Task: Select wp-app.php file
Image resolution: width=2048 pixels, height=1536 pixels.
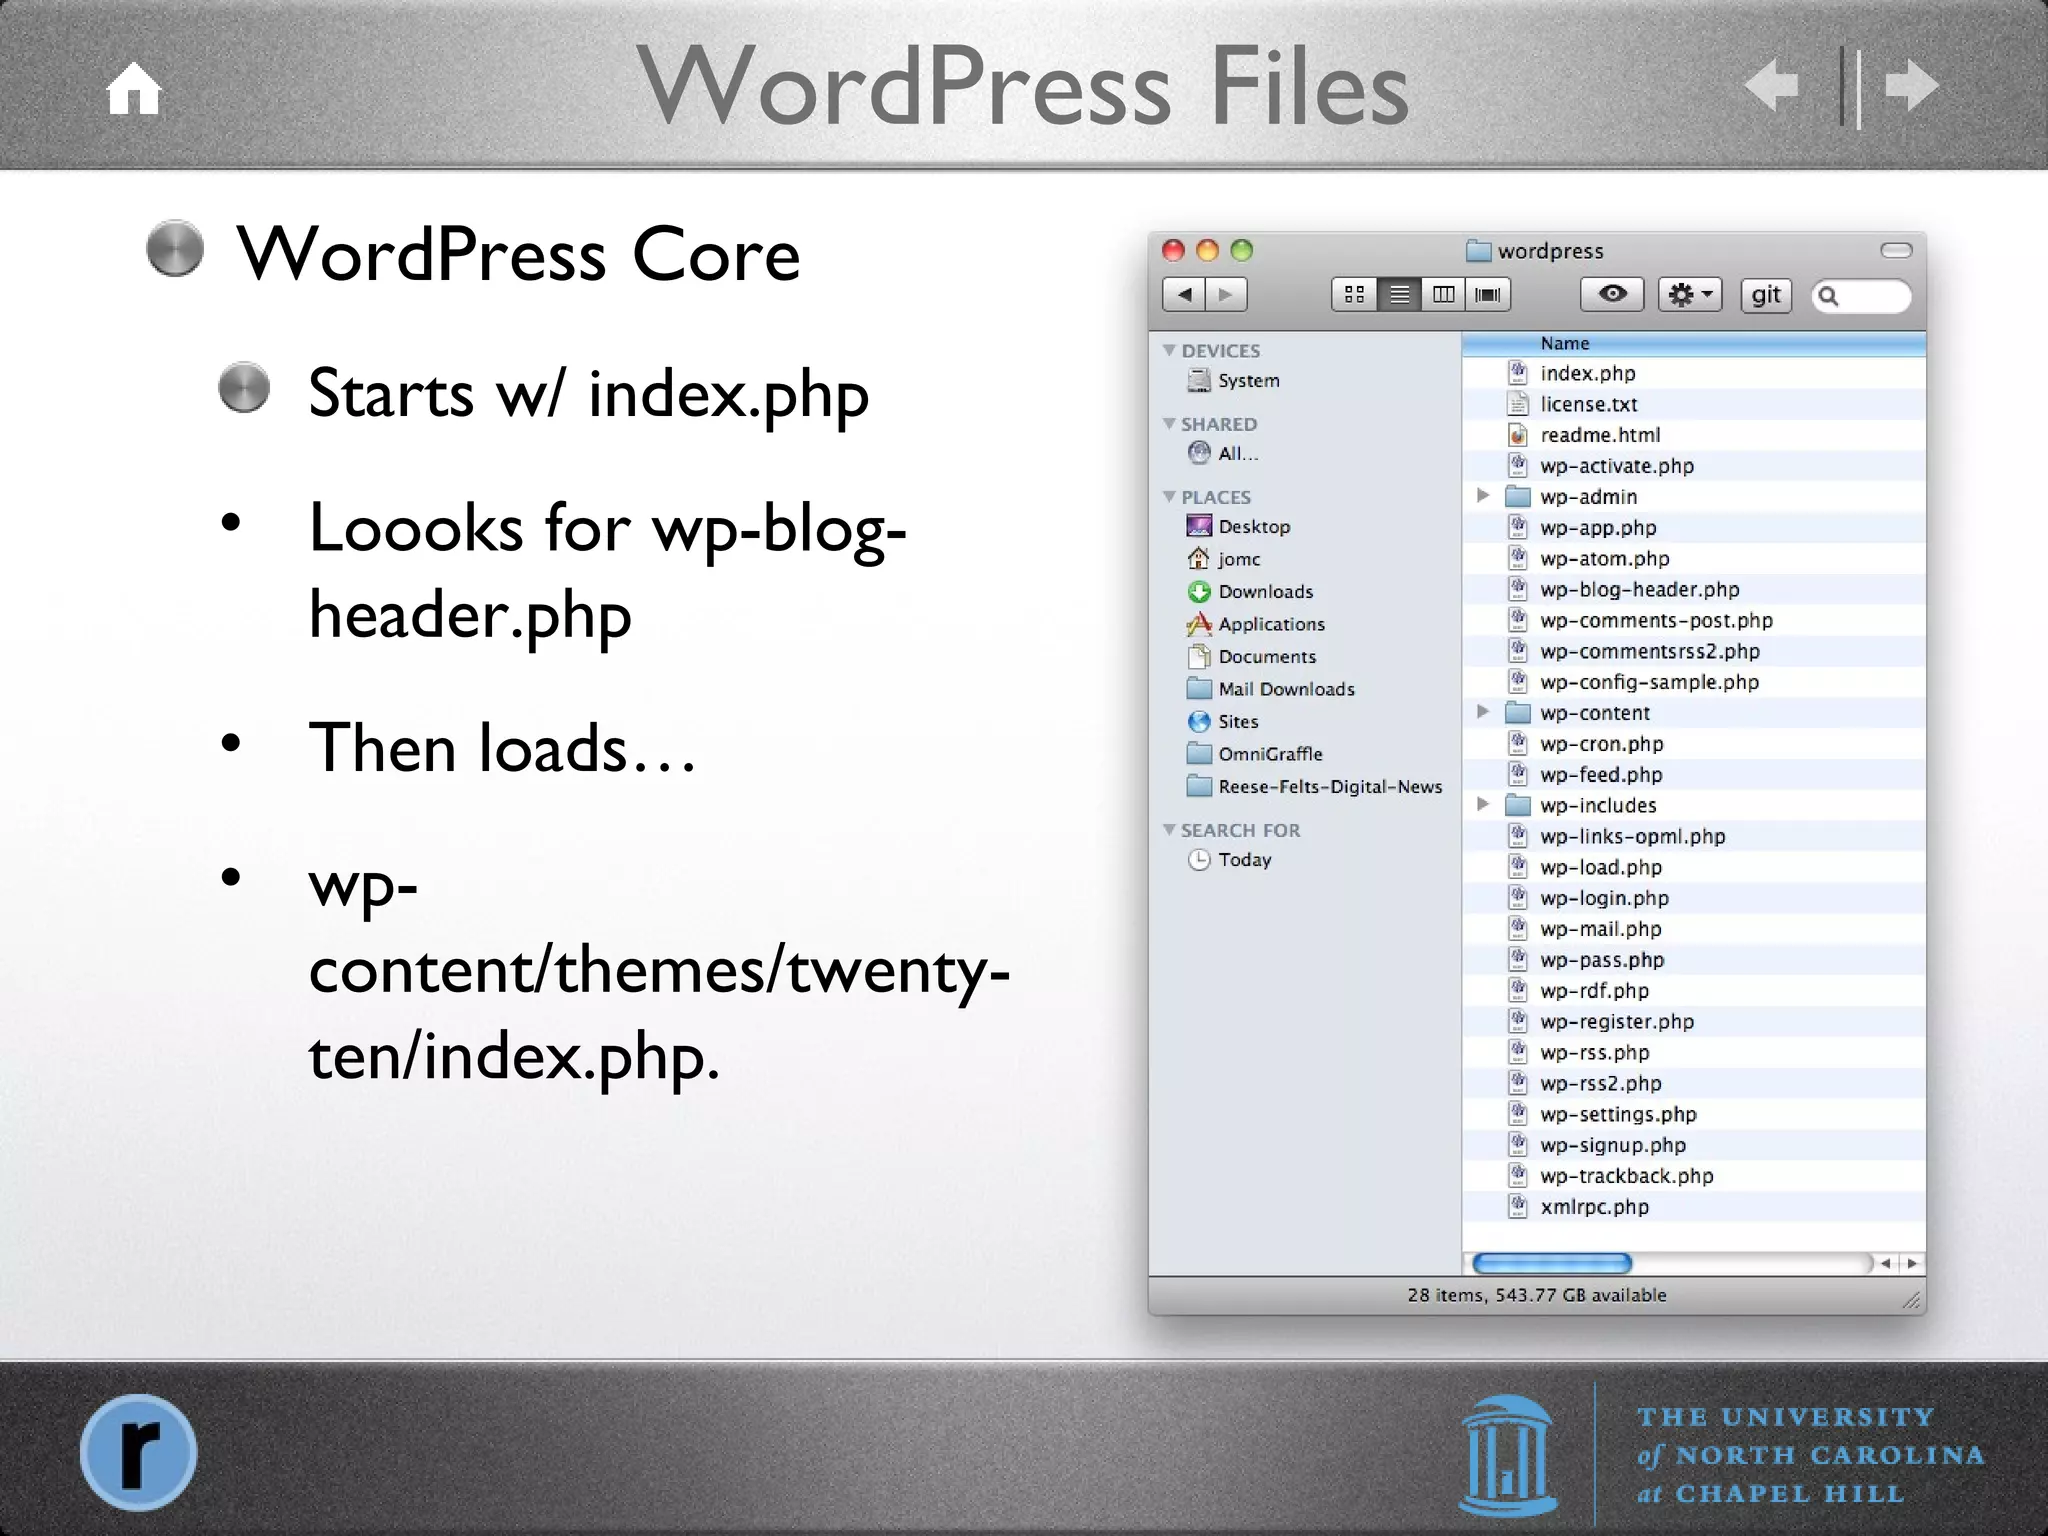Action: (1693, 527)
